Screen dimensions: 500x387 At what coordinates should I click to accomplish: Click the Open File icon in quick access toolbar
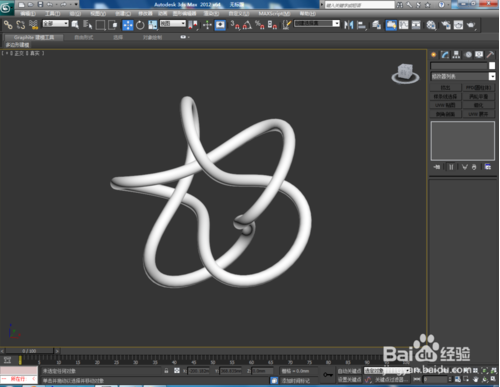[30, 4]
